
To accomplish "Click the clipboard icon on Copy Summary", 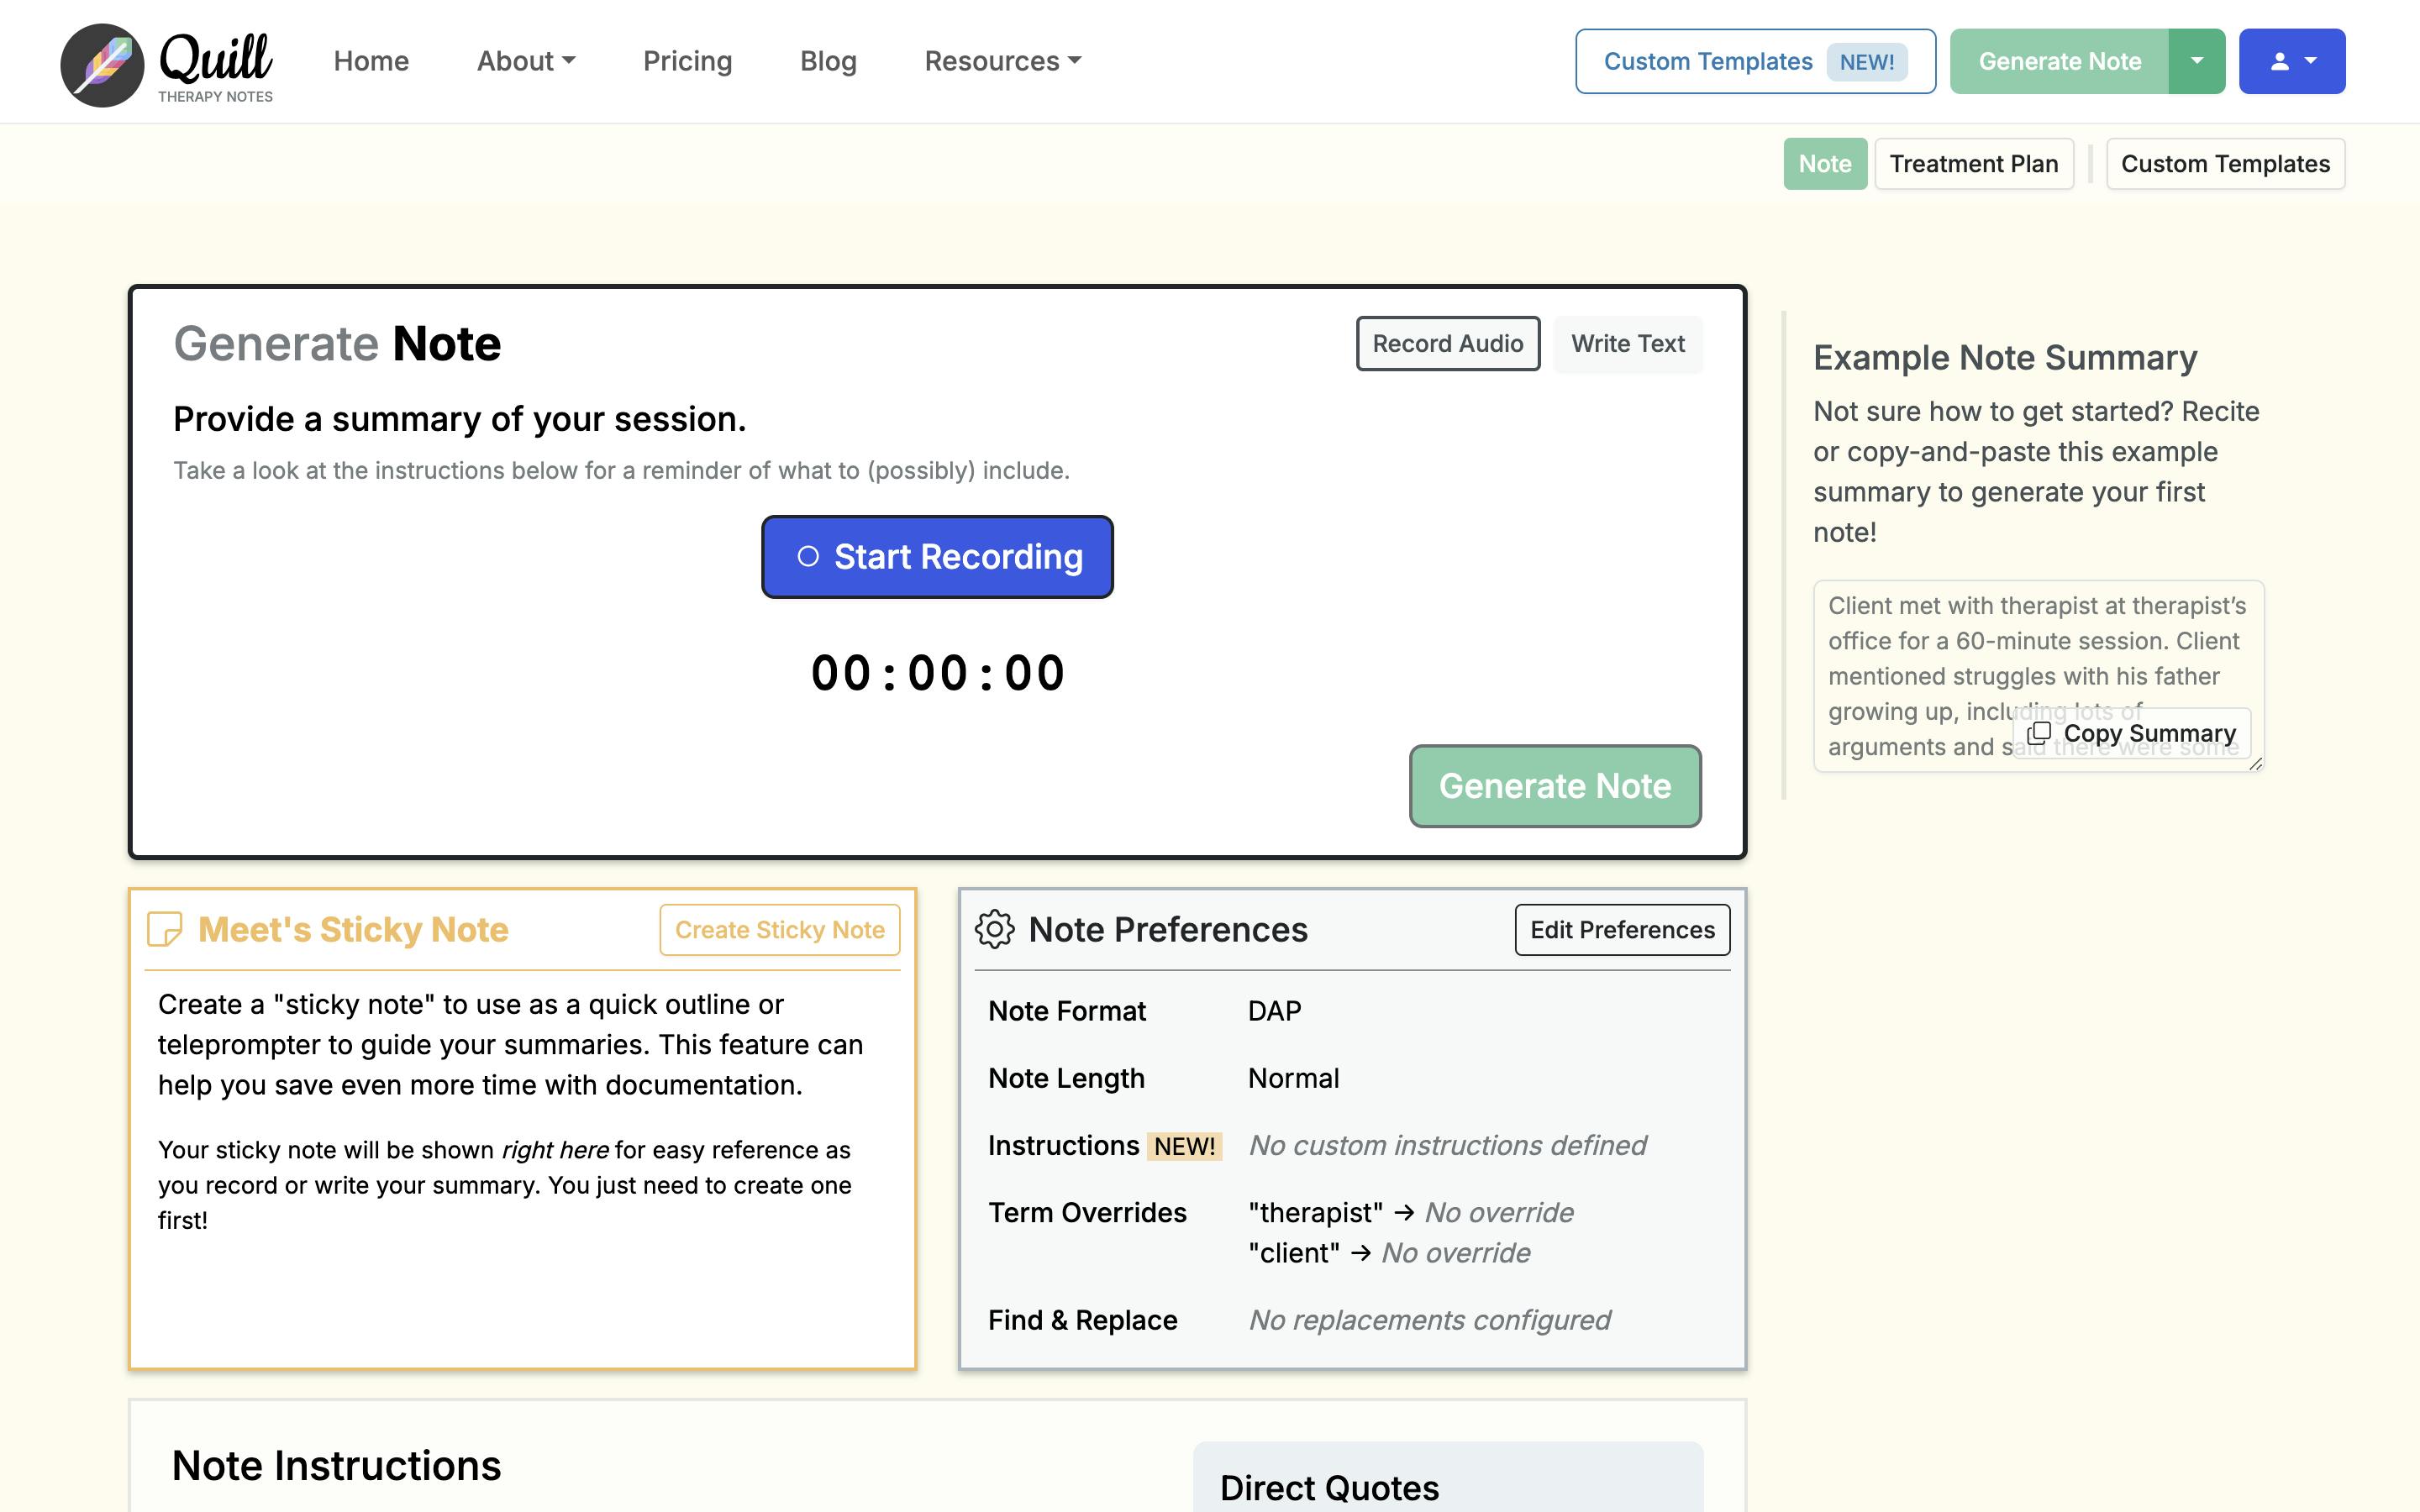I will coord(2041,733).
